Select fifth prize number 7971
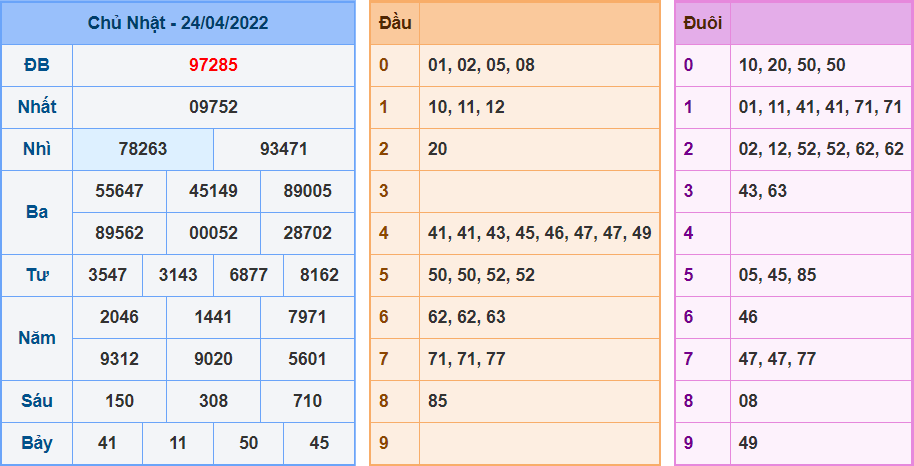This screenshot has height=466, width=914. (307, 317)
